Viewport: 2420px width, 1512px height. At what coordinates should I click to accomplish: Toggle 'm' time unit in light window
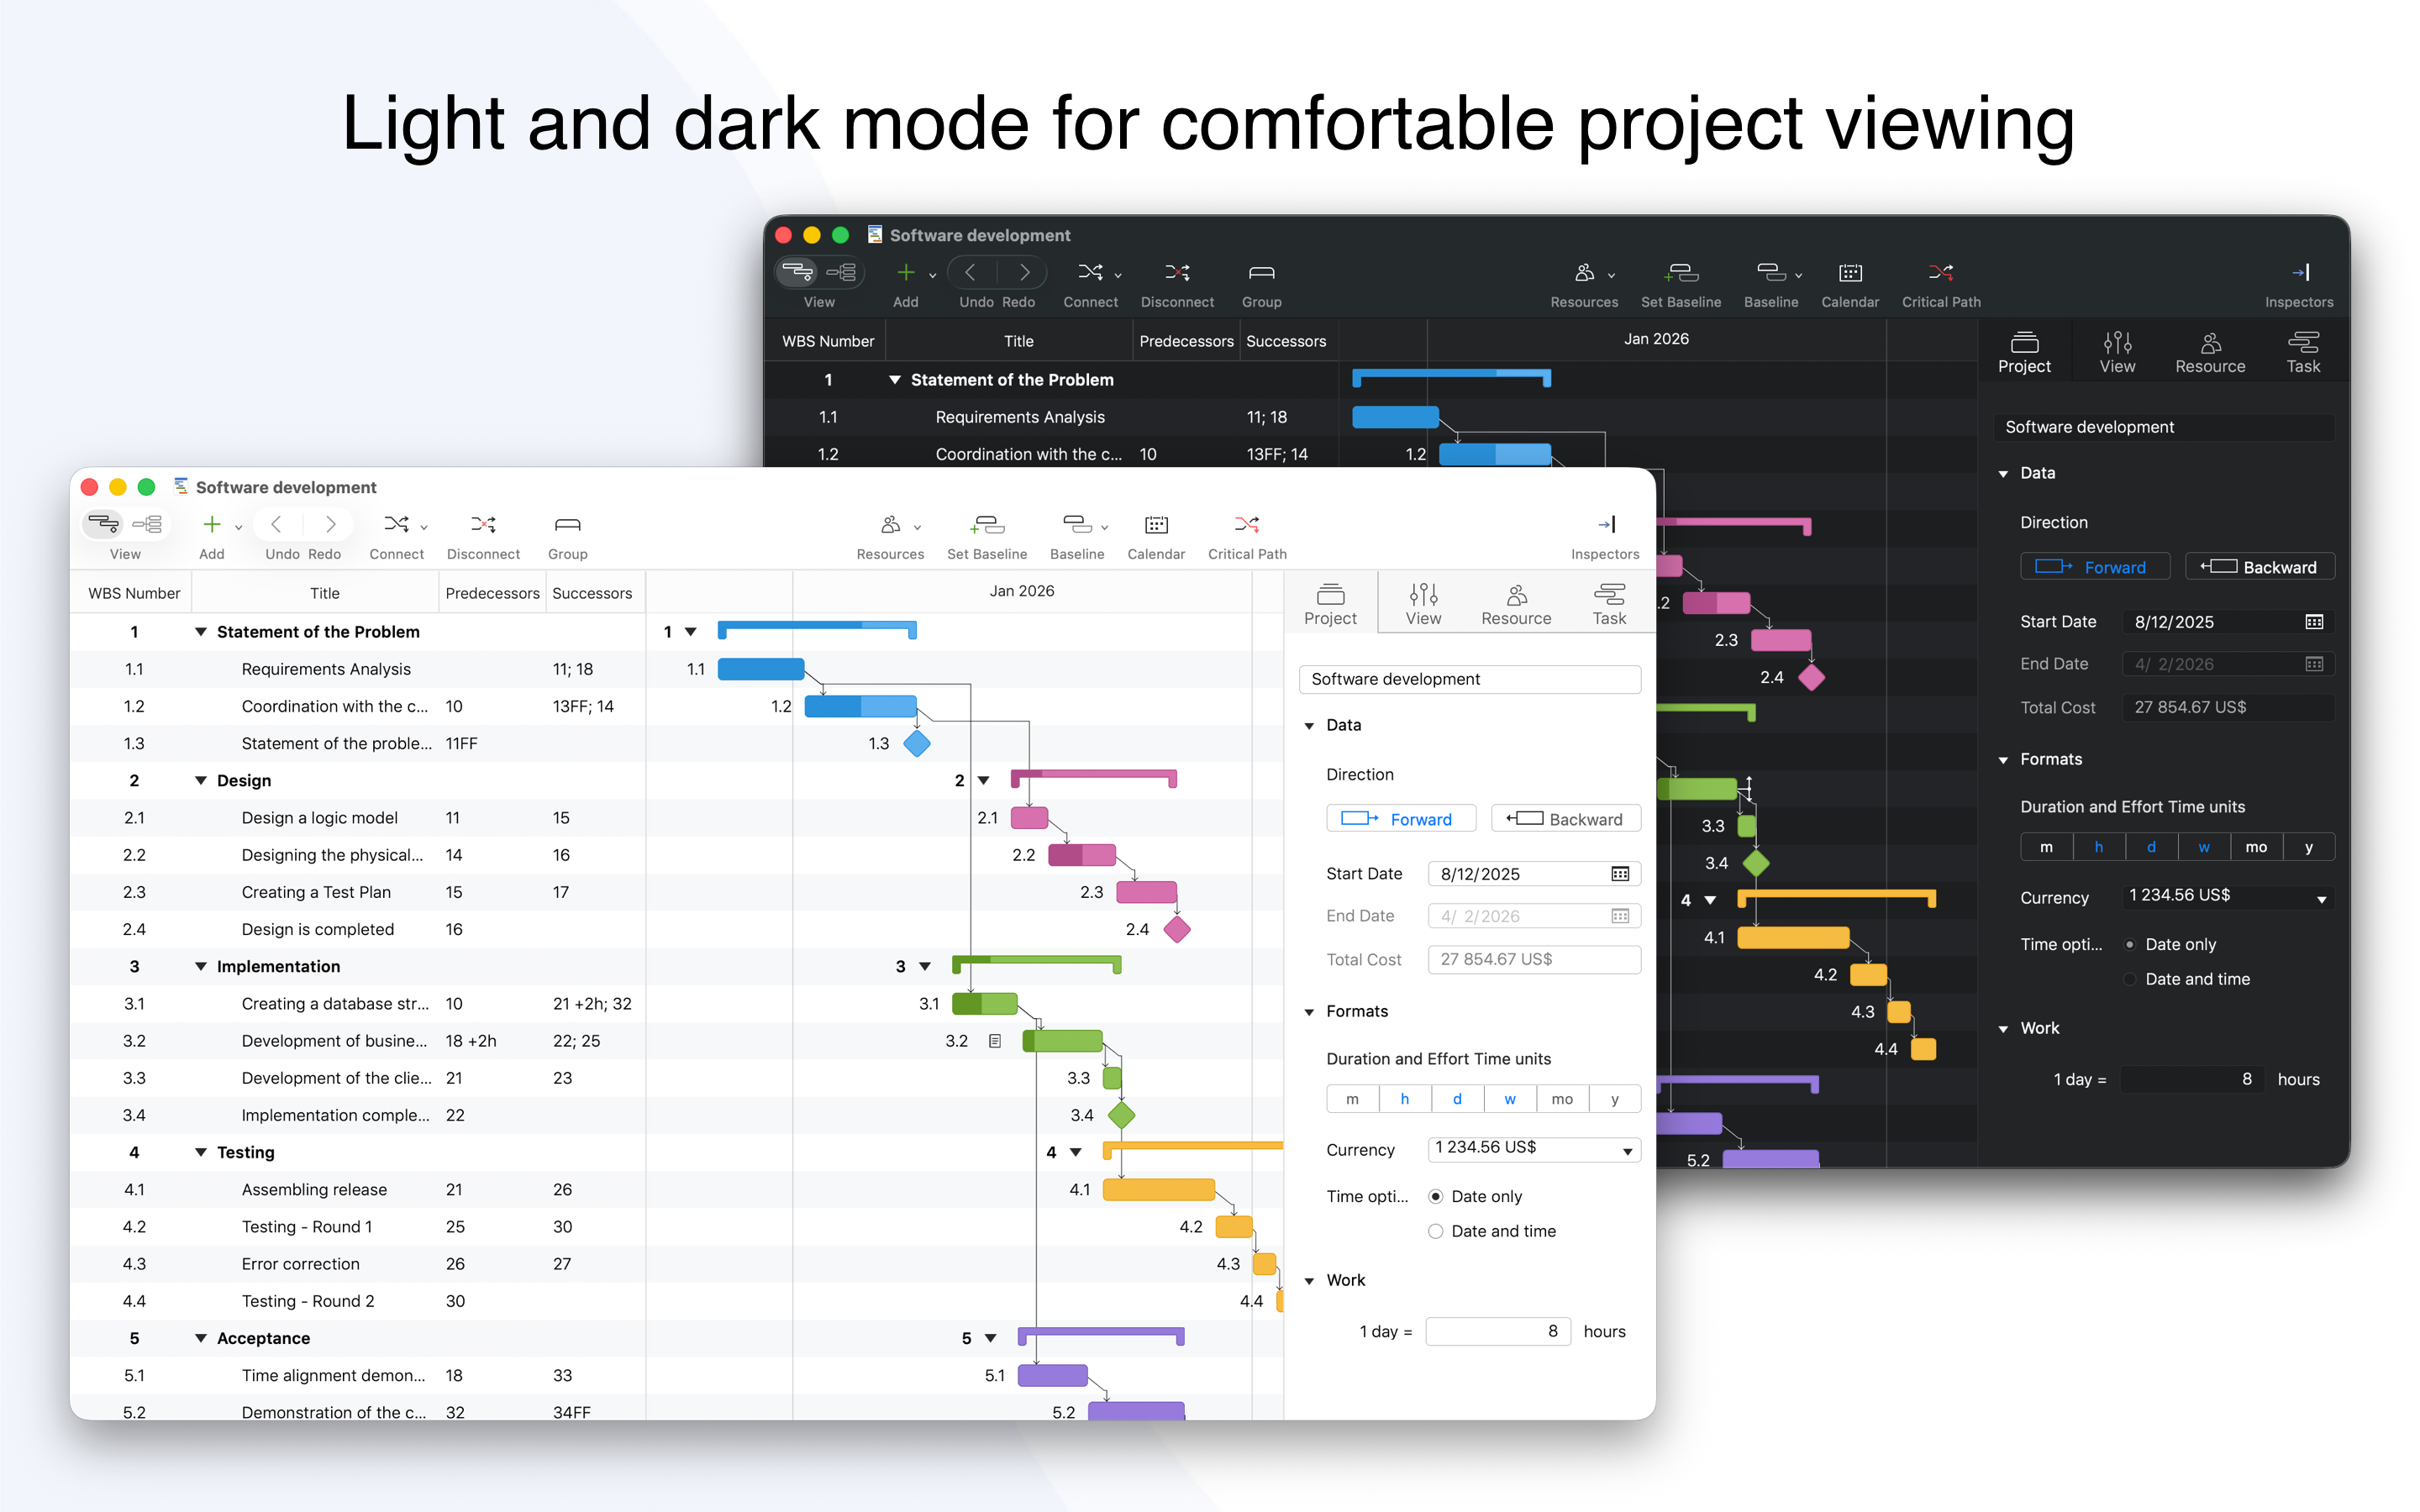coord(1352,1099)
